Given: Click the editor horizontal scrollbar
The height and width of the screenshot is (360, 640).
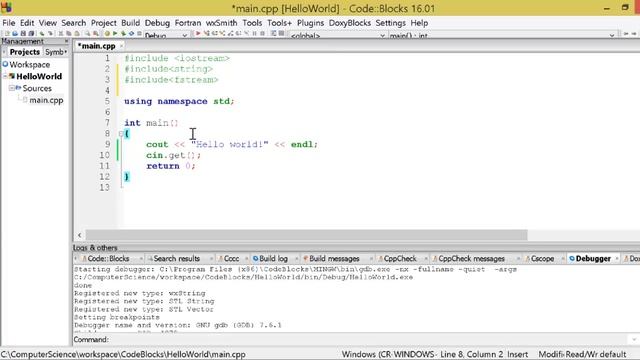Looking at the screenshot, I should tap(306, 235).
